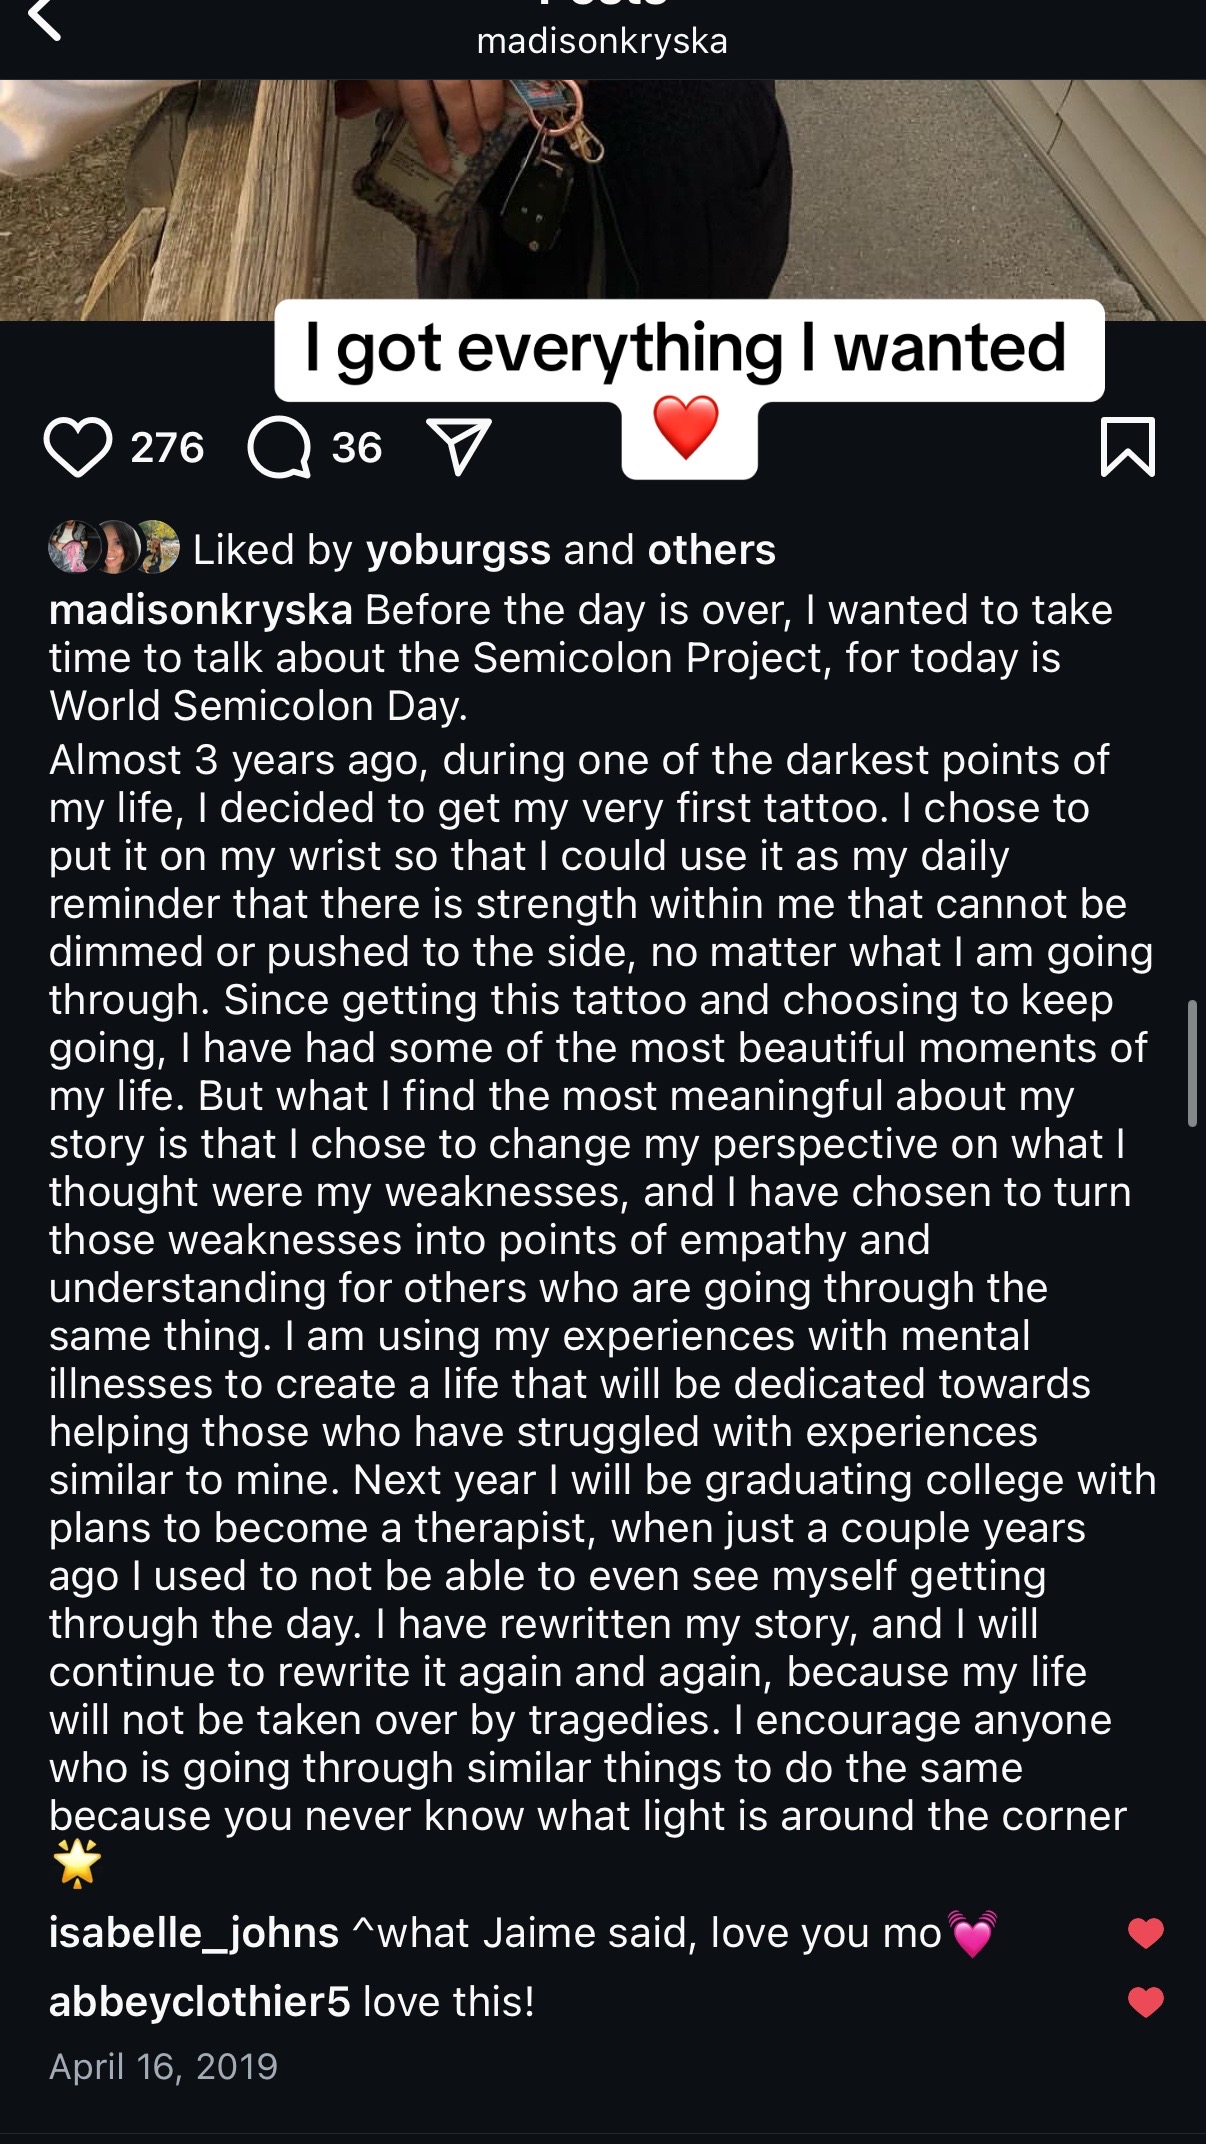Open comments via speech bubble icon
1206x2144 pixels.
pos(279,447)
